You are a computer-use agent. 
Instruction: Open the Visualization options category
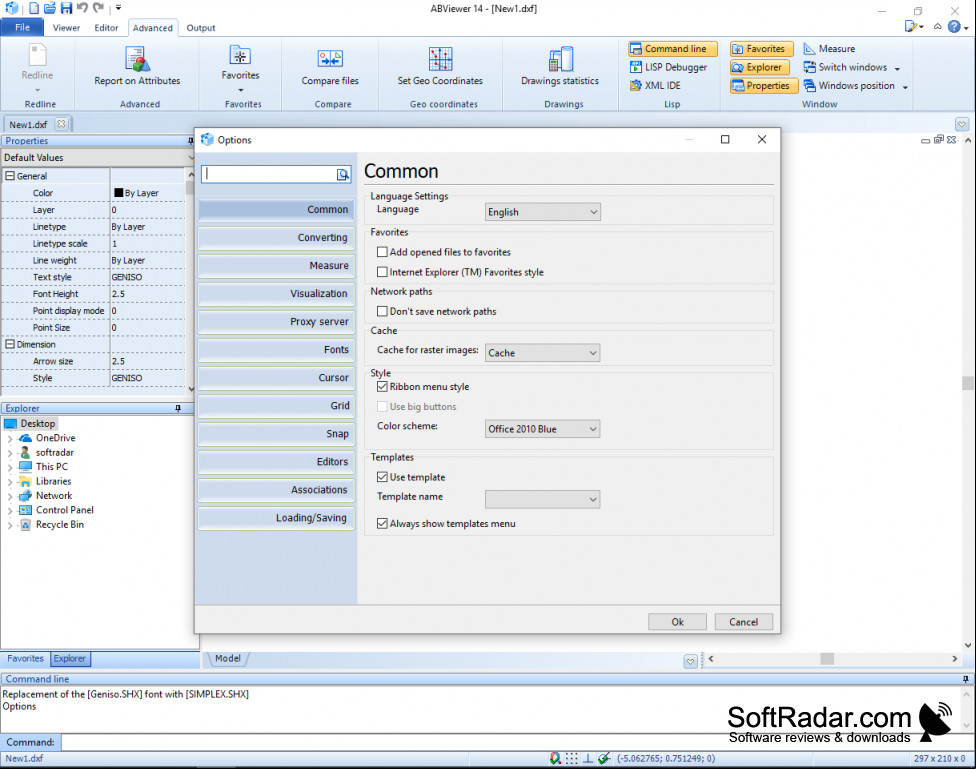[276, 294]
